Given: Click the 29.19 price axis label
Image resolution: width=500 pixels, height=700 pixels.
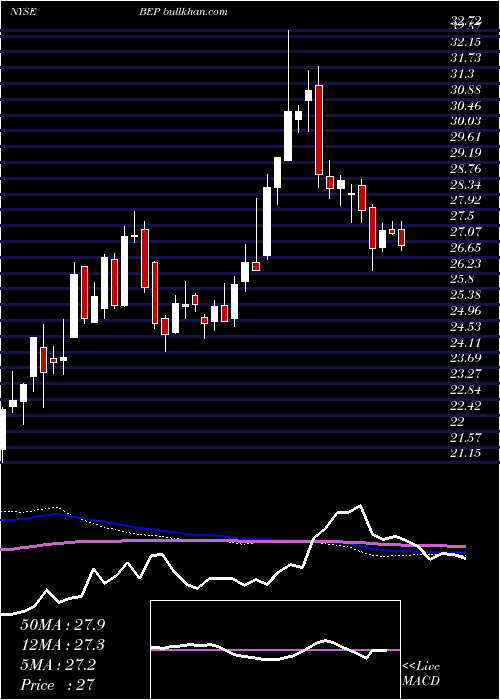Looking at the screenshot, I should tap(466, 153).
